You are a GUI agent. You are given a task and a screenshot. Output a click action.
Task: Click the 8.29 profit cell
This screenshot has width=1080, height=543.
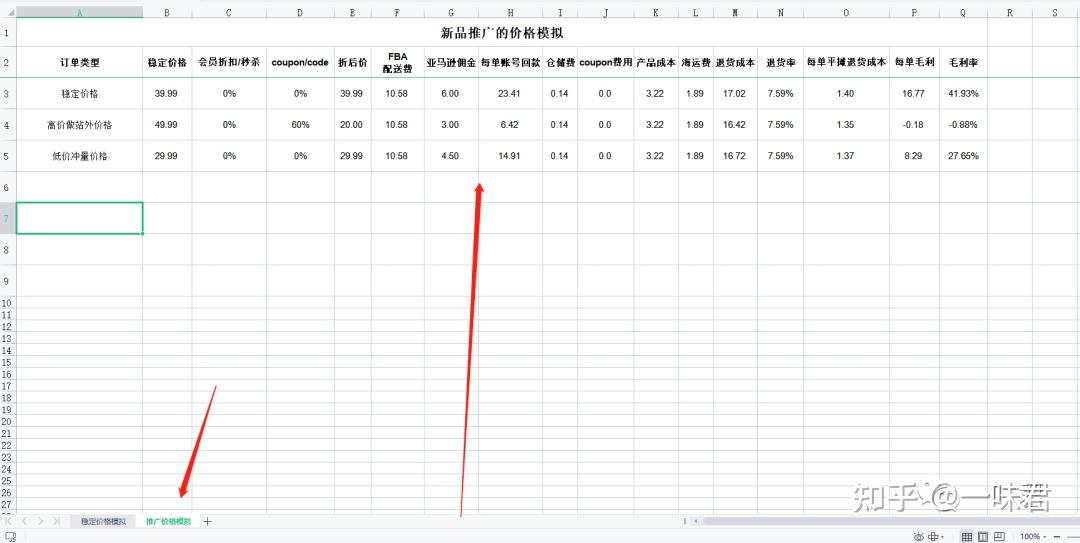tap(914, 156)
